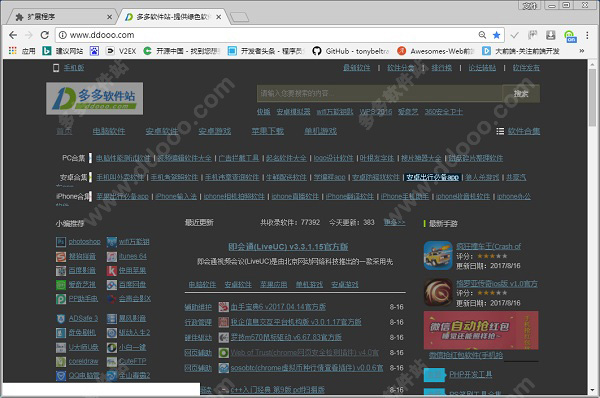This screenshot has width=600, height=398.
Task: Open the WPS 2016 hot search link
Action: [376, 112]
